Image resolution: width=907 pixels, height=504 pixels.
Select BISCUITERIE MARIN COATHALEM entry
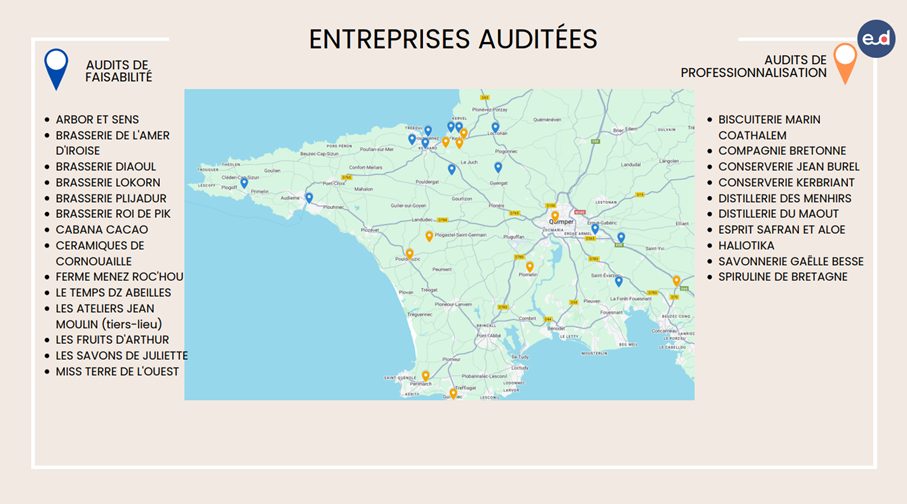769,127
